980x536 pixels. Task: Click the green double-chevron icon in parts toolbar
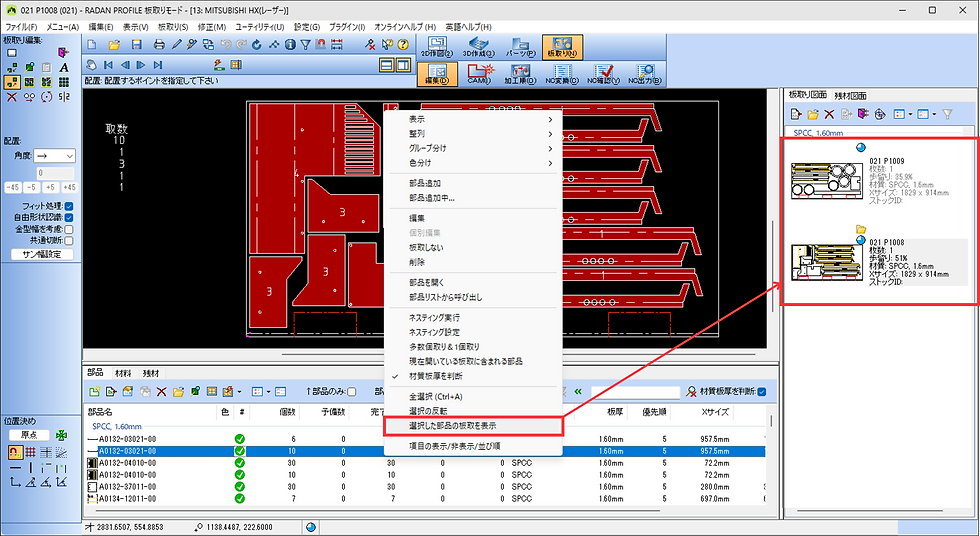coord(578,392)
